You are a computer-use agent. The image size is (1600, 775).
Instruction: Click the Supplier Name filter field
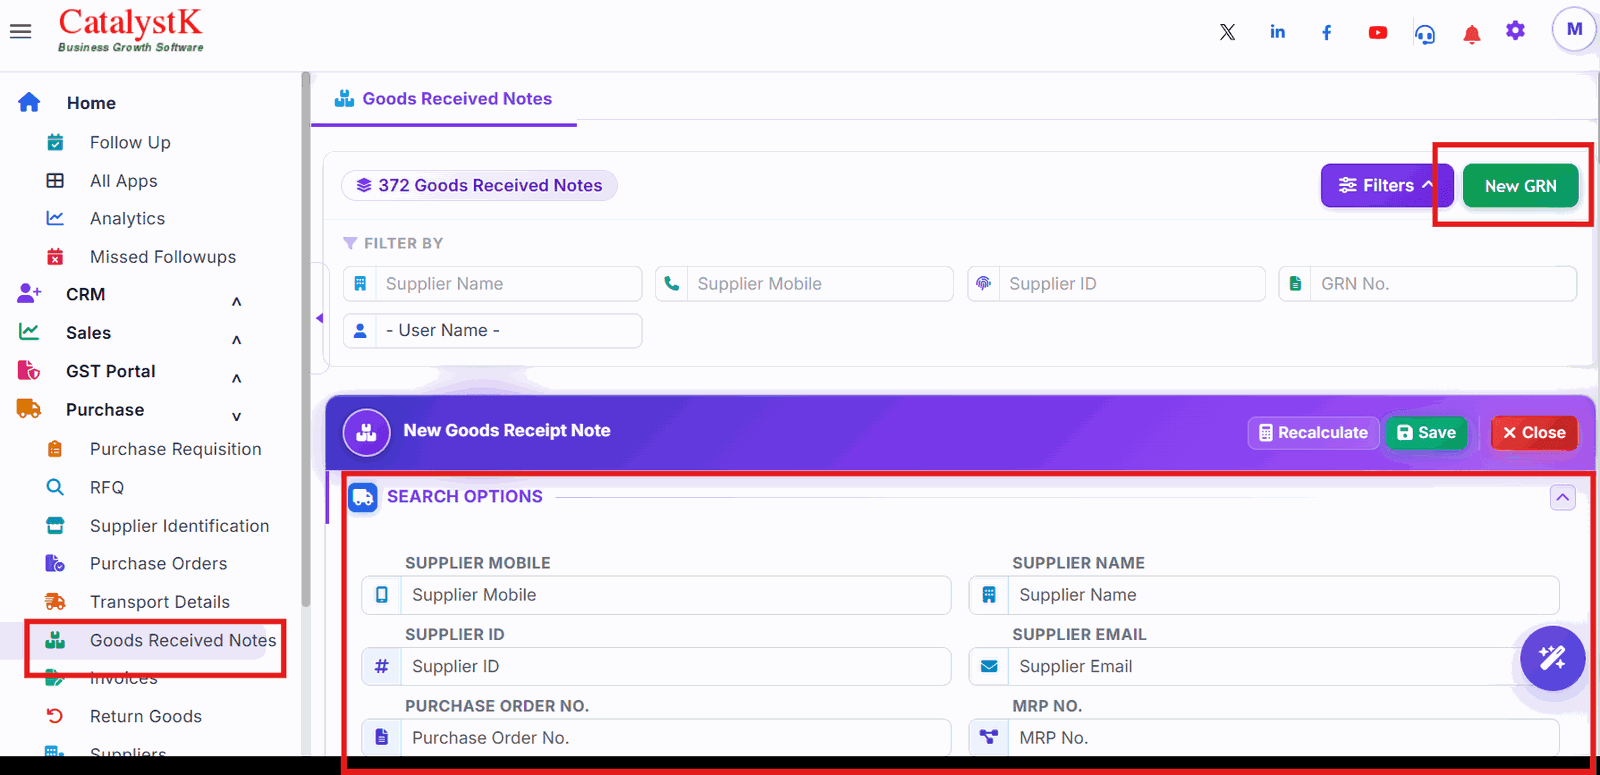[x=492, y=284]
